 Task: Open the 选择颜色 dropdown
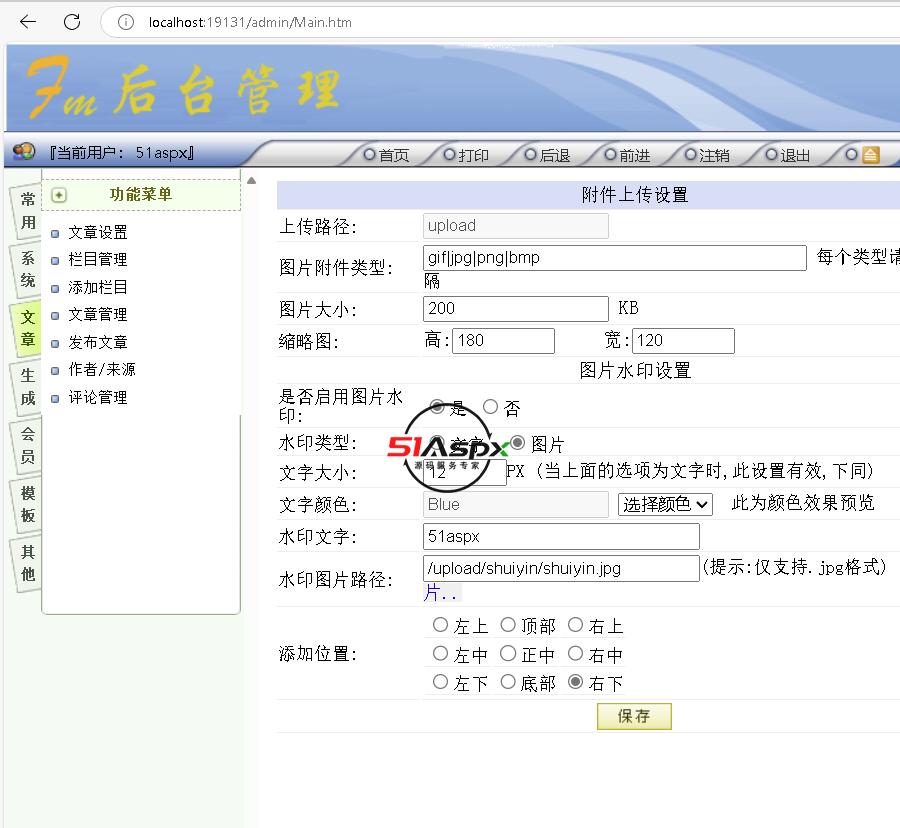tap(665, 504)
